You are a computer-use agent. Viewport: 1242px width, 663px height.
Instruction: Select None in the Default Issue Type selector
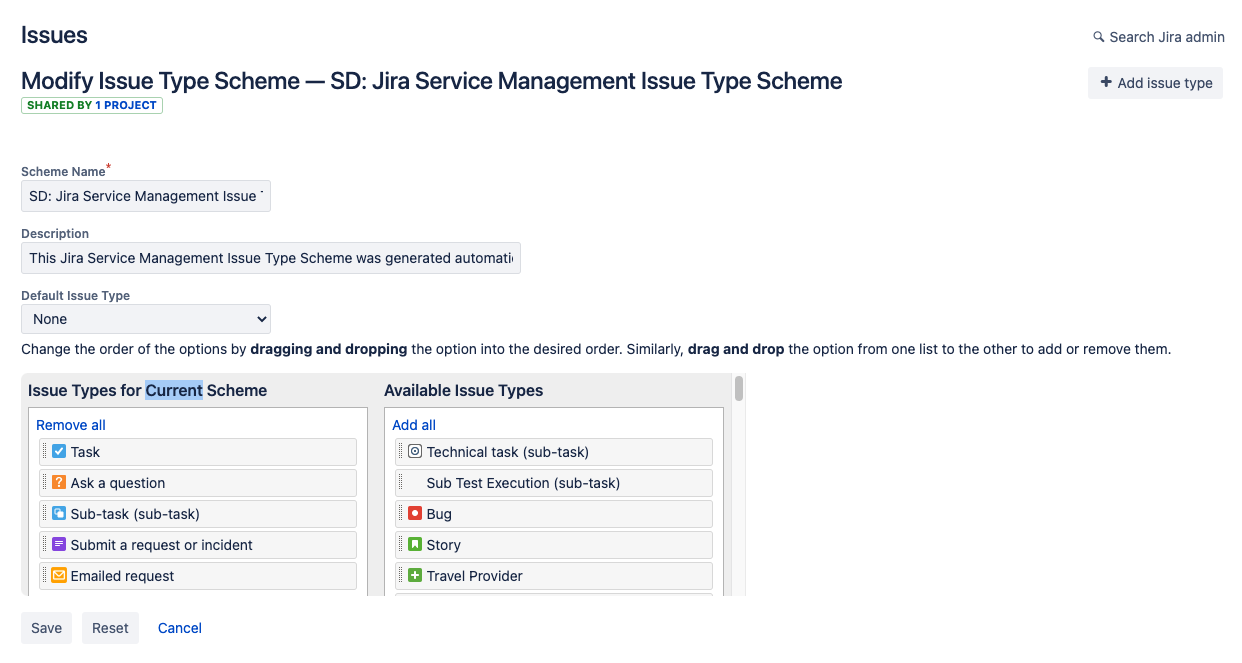146,318
